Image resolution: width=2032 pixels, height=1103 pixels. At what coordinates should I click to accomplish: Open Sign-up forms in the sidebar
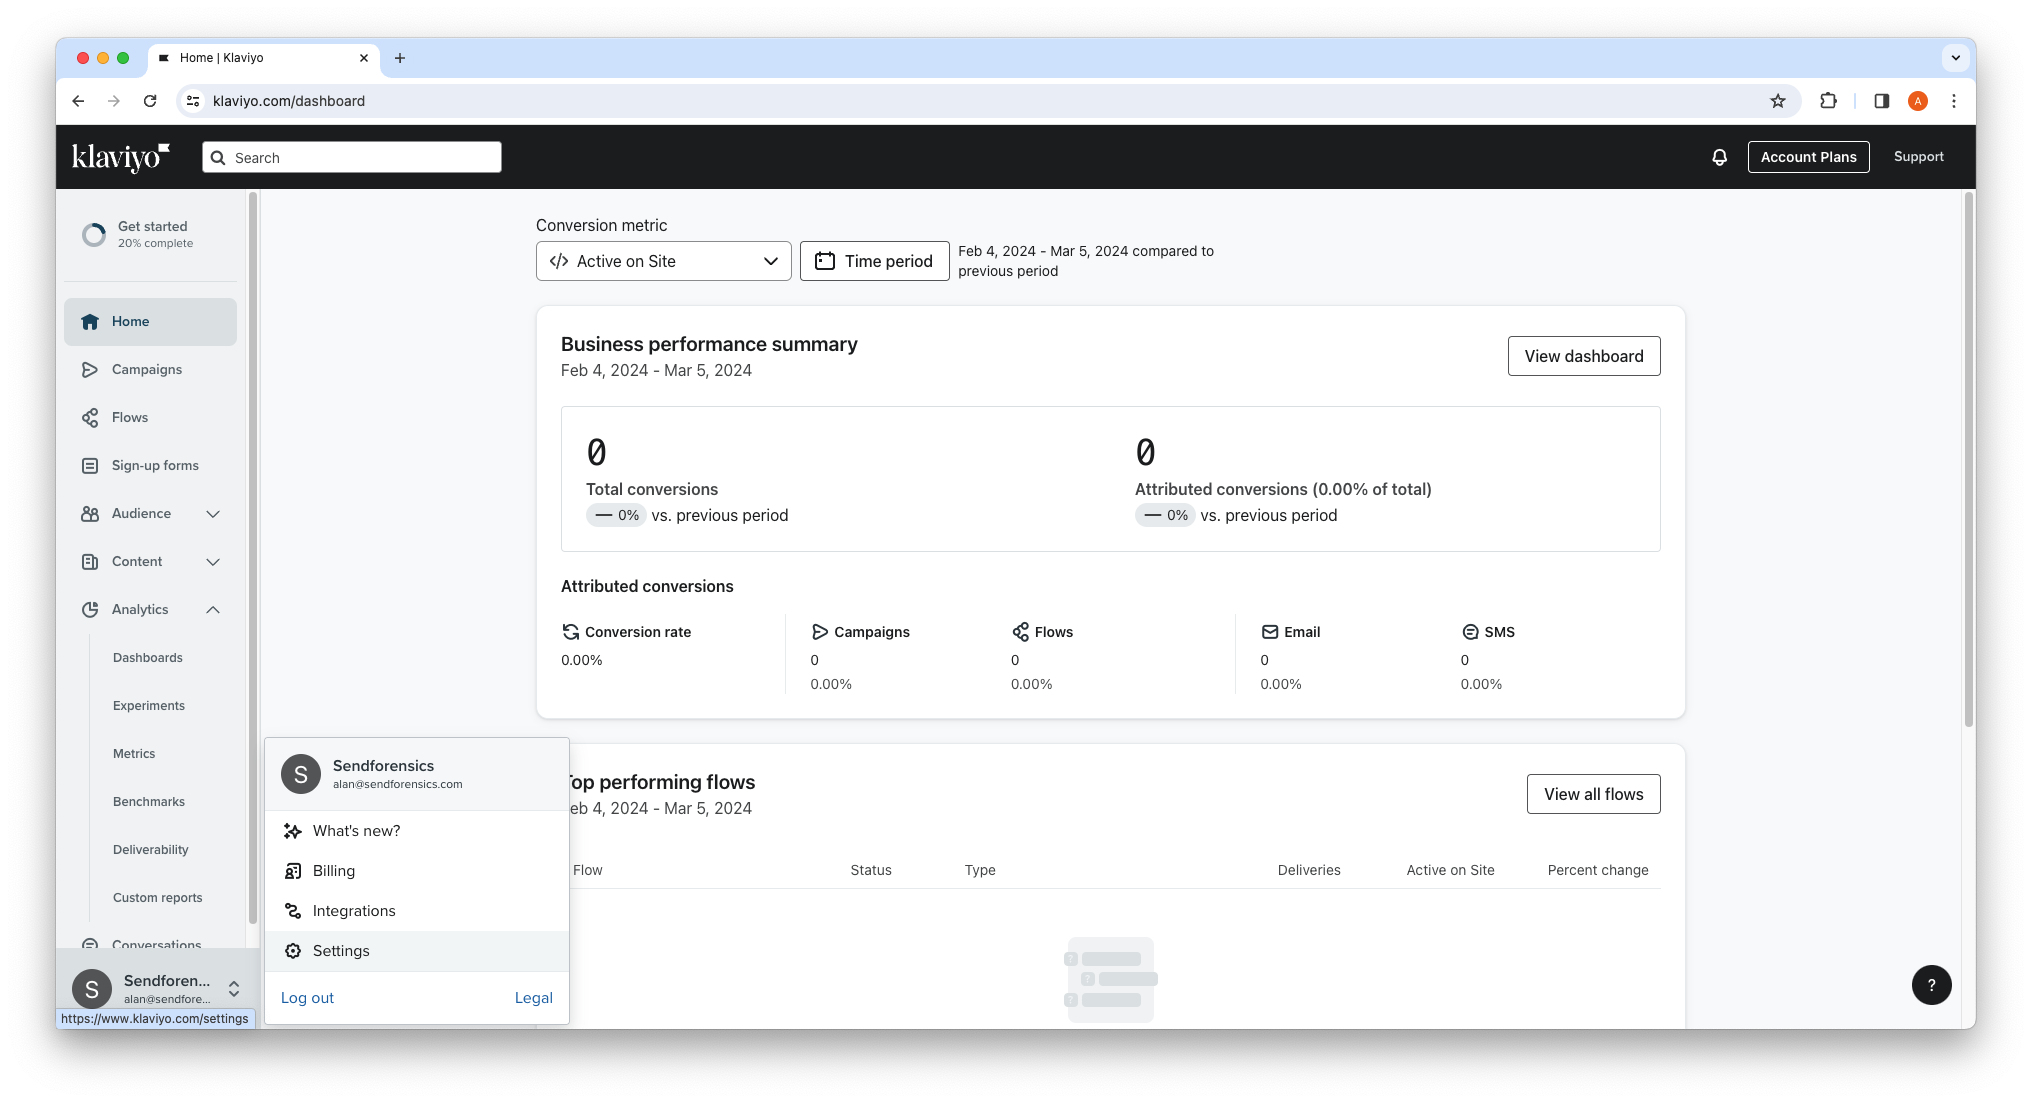(x=151, y=466)
